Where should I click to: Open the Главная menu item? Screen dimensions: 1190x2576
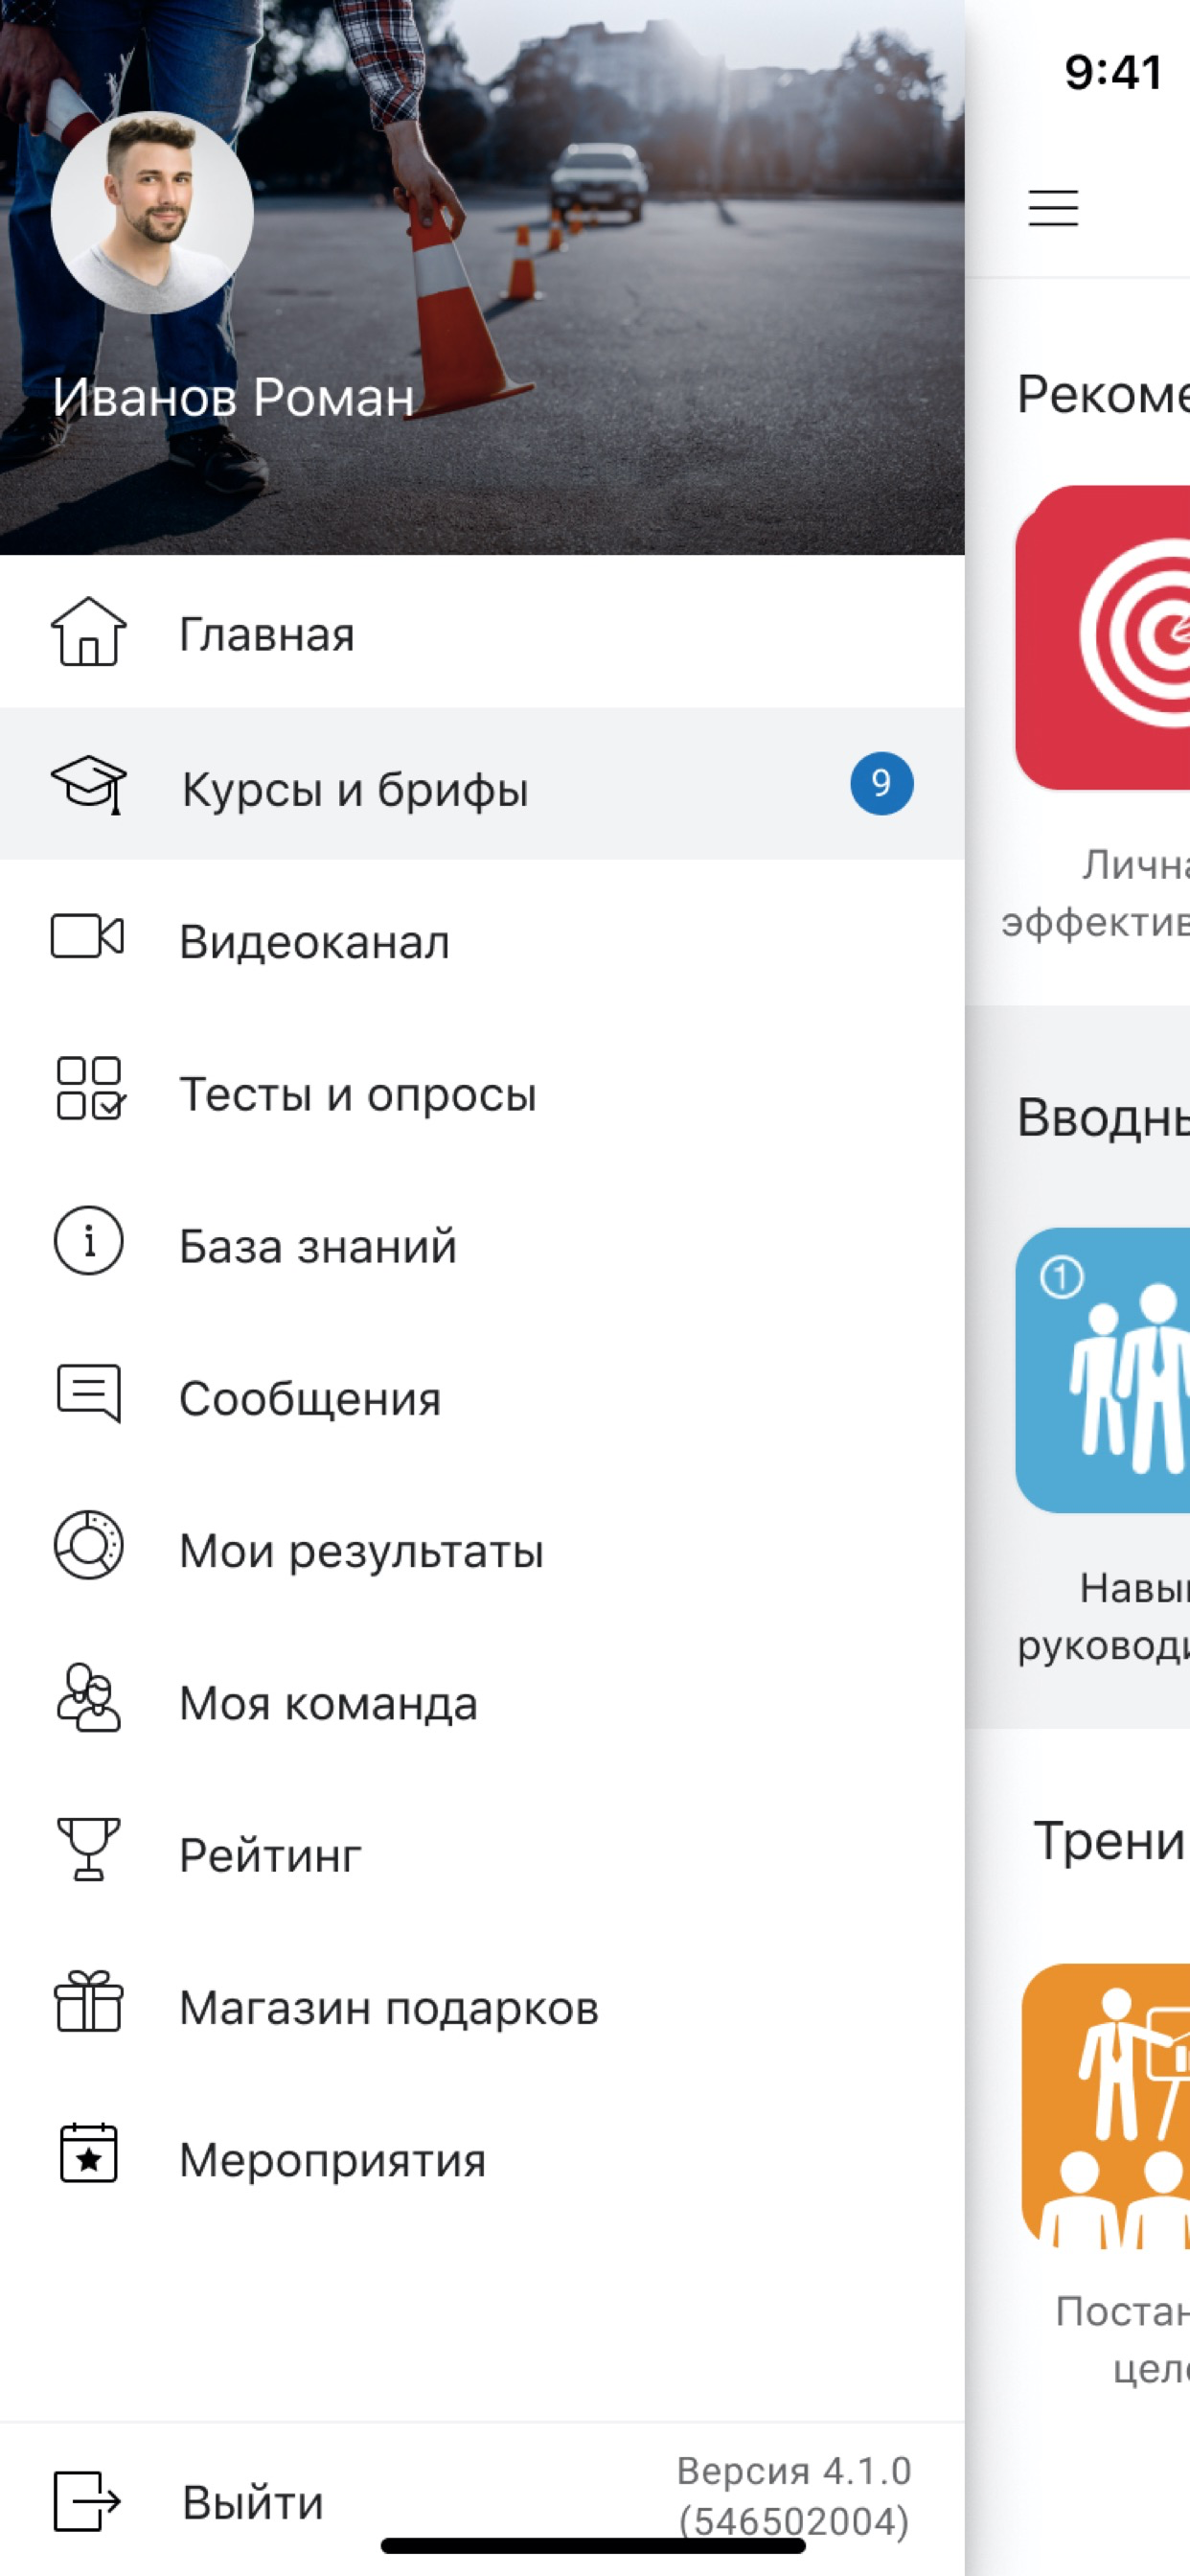click(x=482, y=632)
